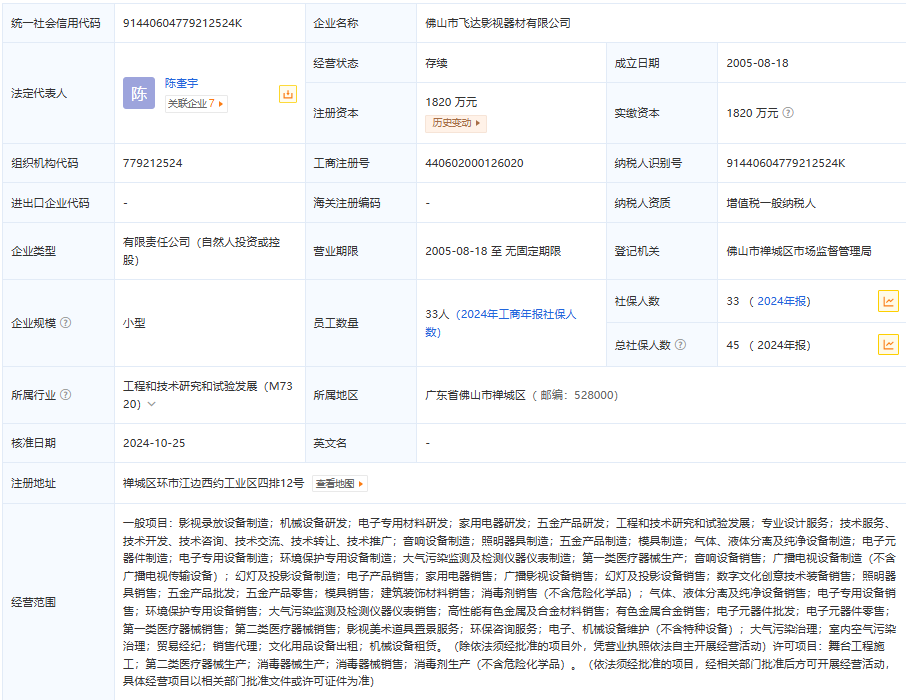Screen dimensions: 906x700
Task: Open the 陈奎宇 profile link
Action: click(181, 83)
